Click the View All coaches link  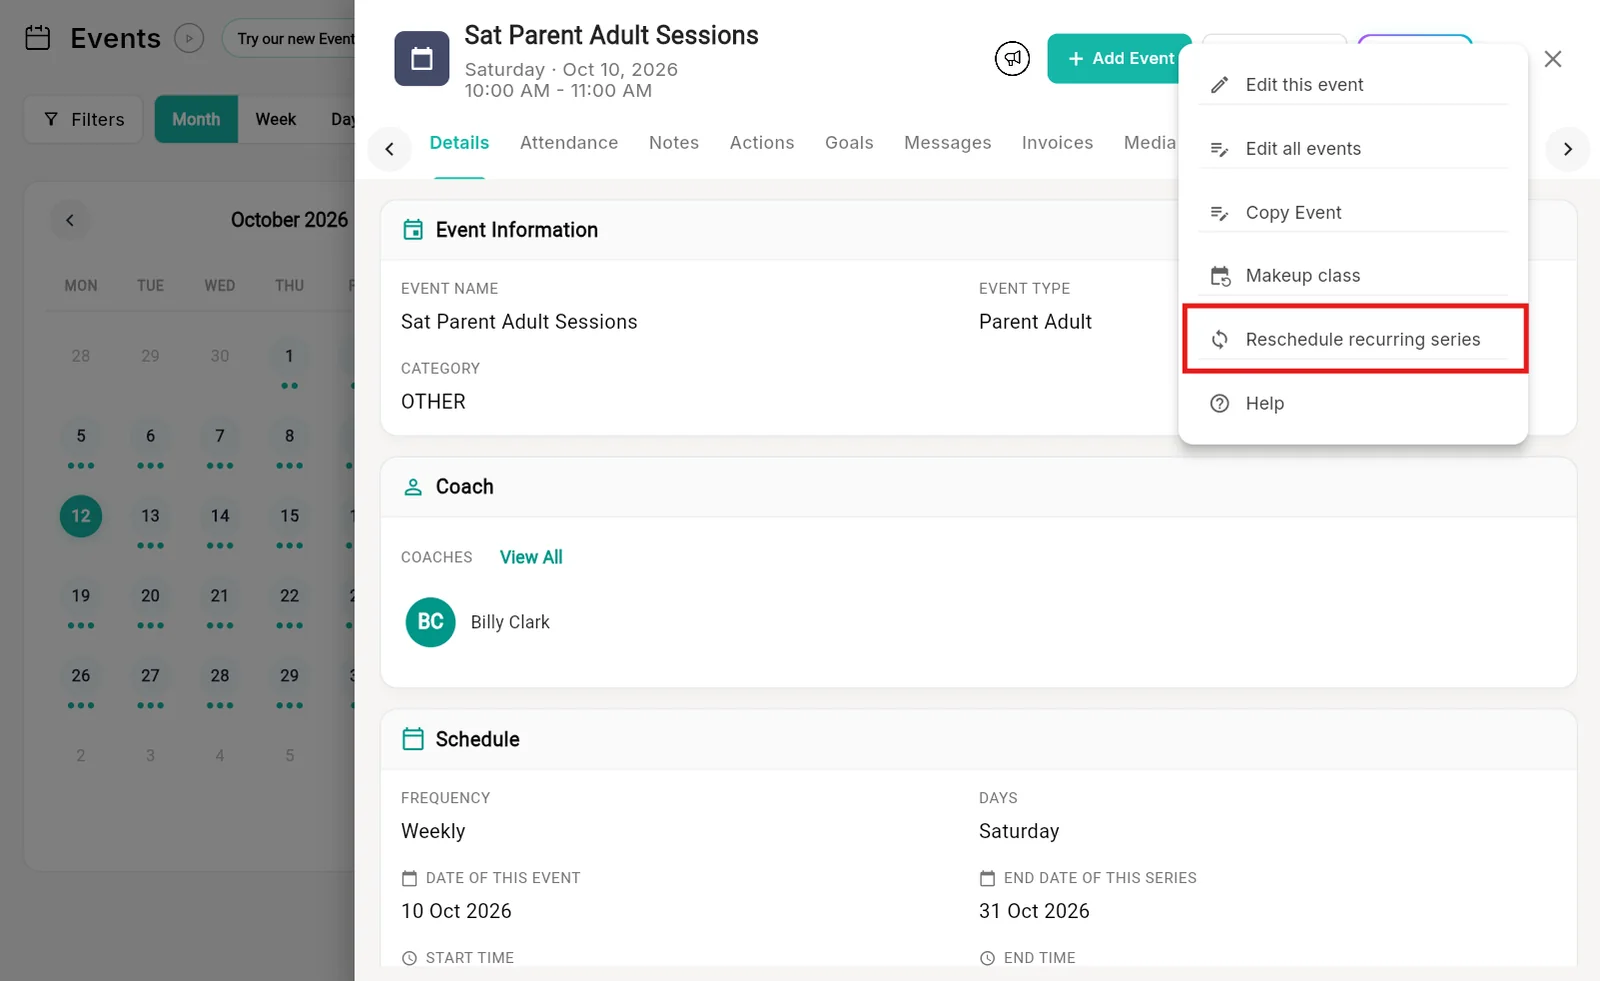[531, 557]
